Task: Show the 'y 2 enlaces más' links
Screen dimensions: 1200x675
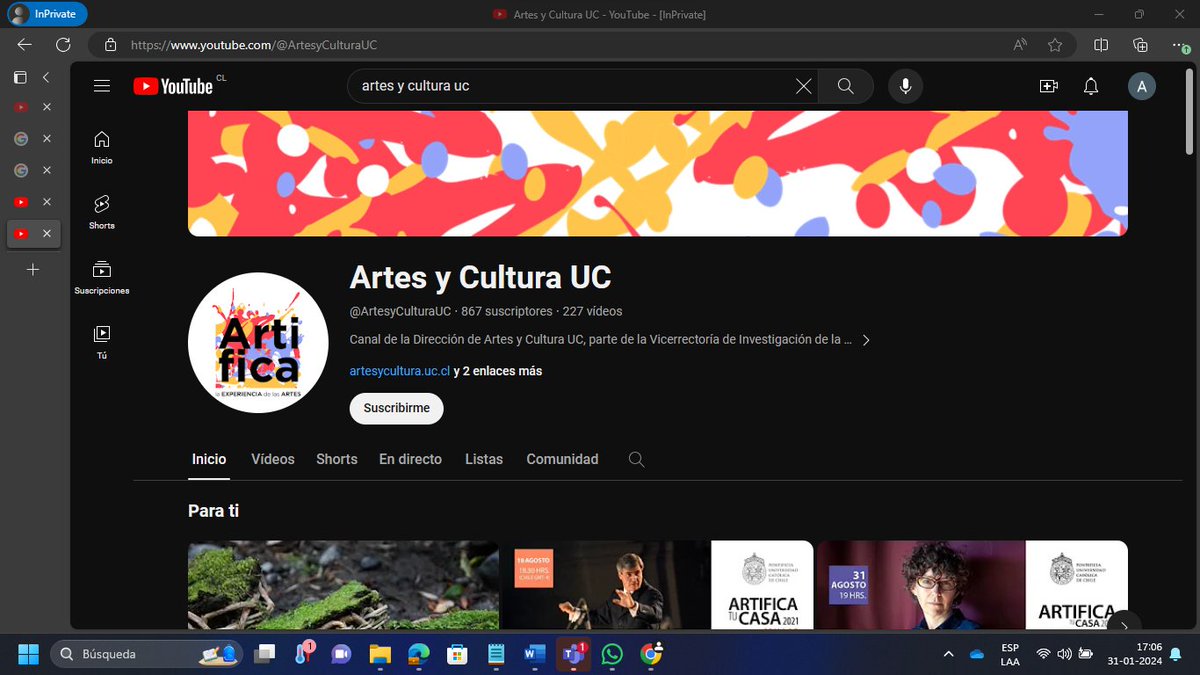Action: point(498,371)
